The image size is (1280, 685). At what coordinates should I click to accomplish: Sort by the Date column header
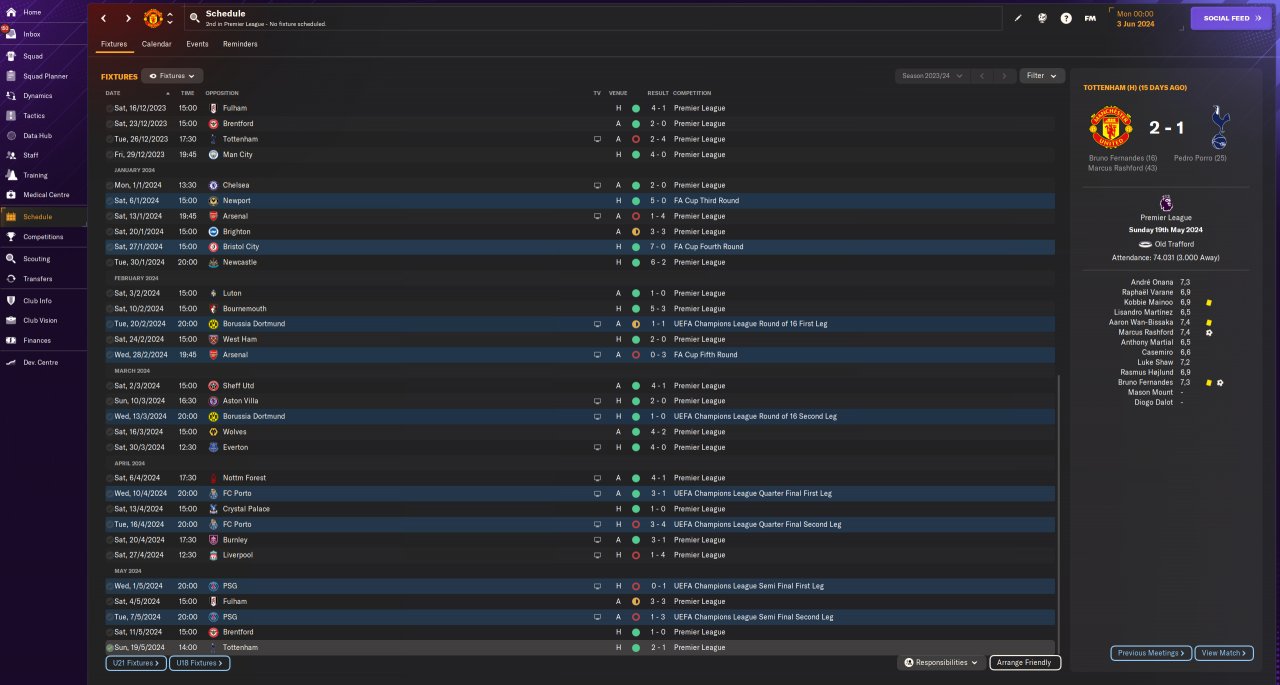point(113,93)
